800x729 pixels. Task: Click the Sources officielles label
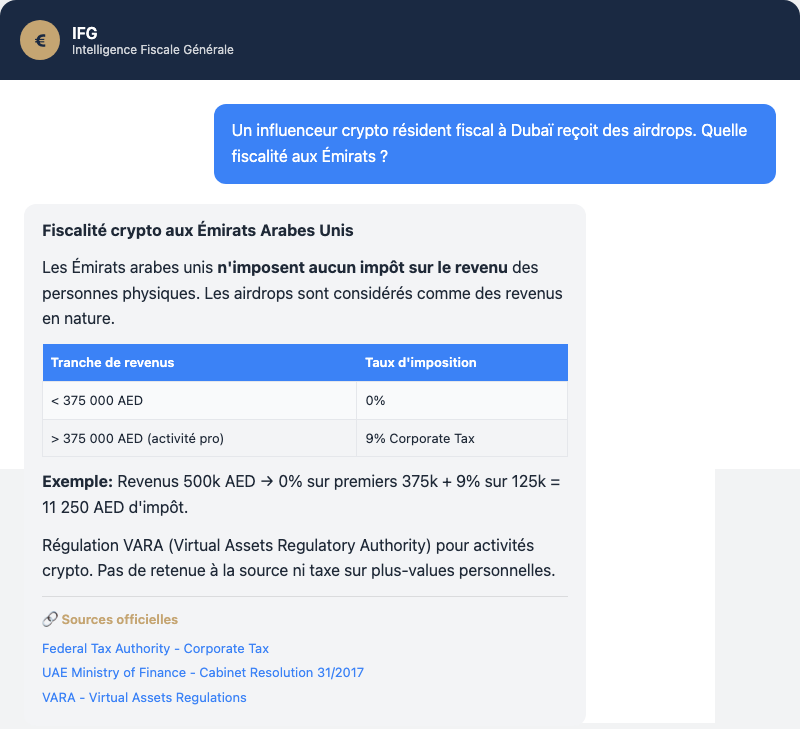(120, 620)
